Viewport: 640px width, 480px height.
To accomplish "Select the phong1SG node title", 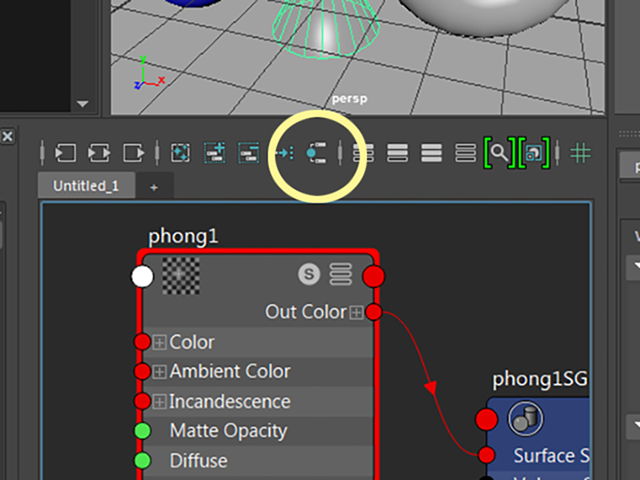I will pyautogui.click(x=540, y=379).
